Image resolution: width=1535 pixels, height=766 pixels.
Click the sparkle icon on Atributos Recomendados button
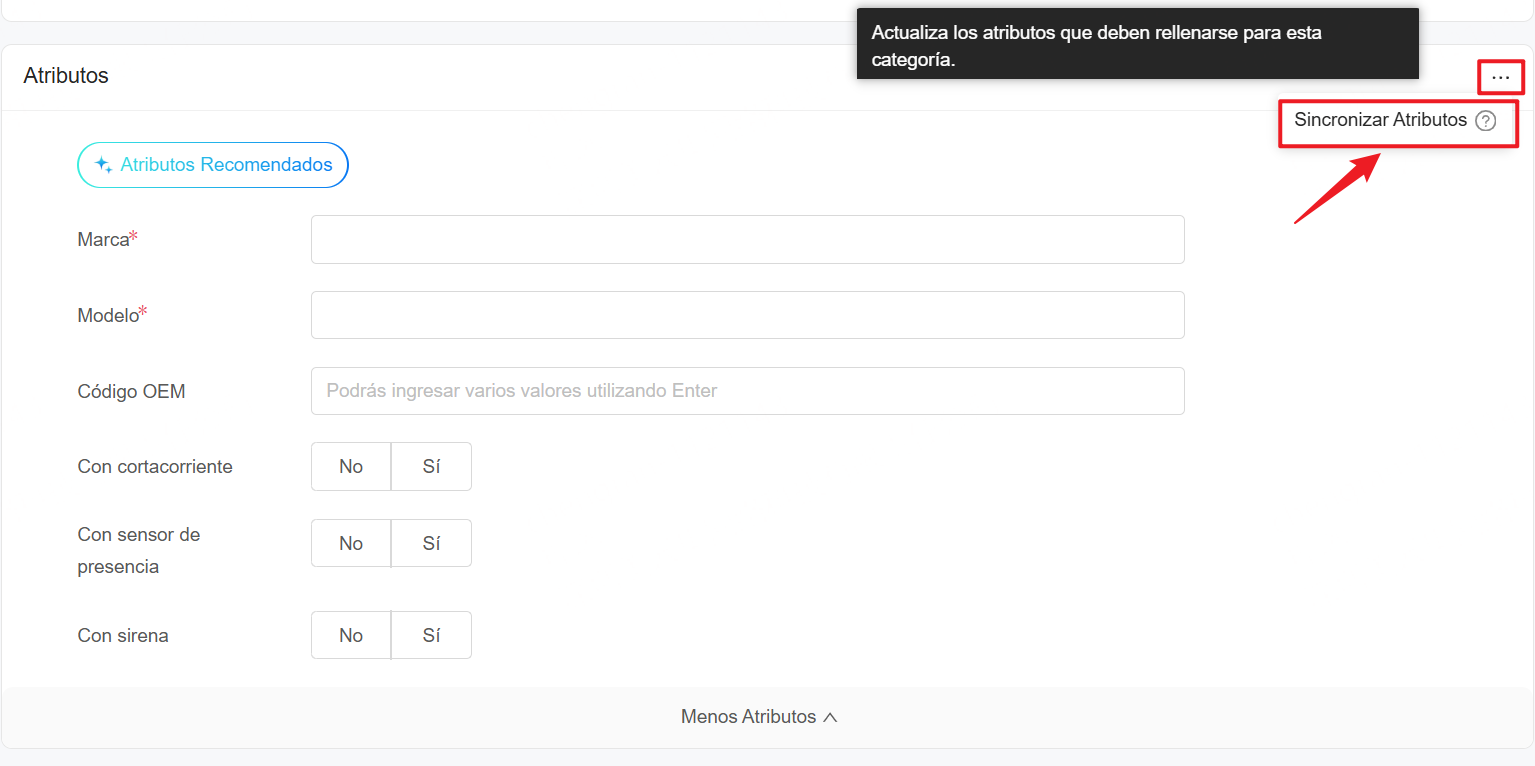point(103,164)
